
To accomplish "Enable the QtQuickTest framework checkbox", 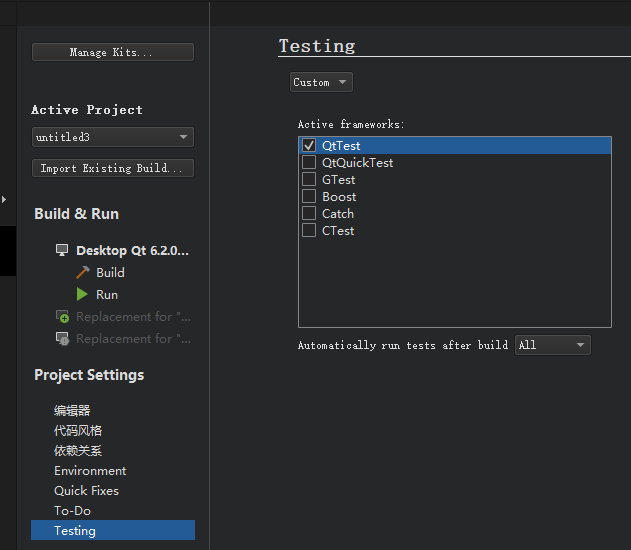I will coord(309,162).
